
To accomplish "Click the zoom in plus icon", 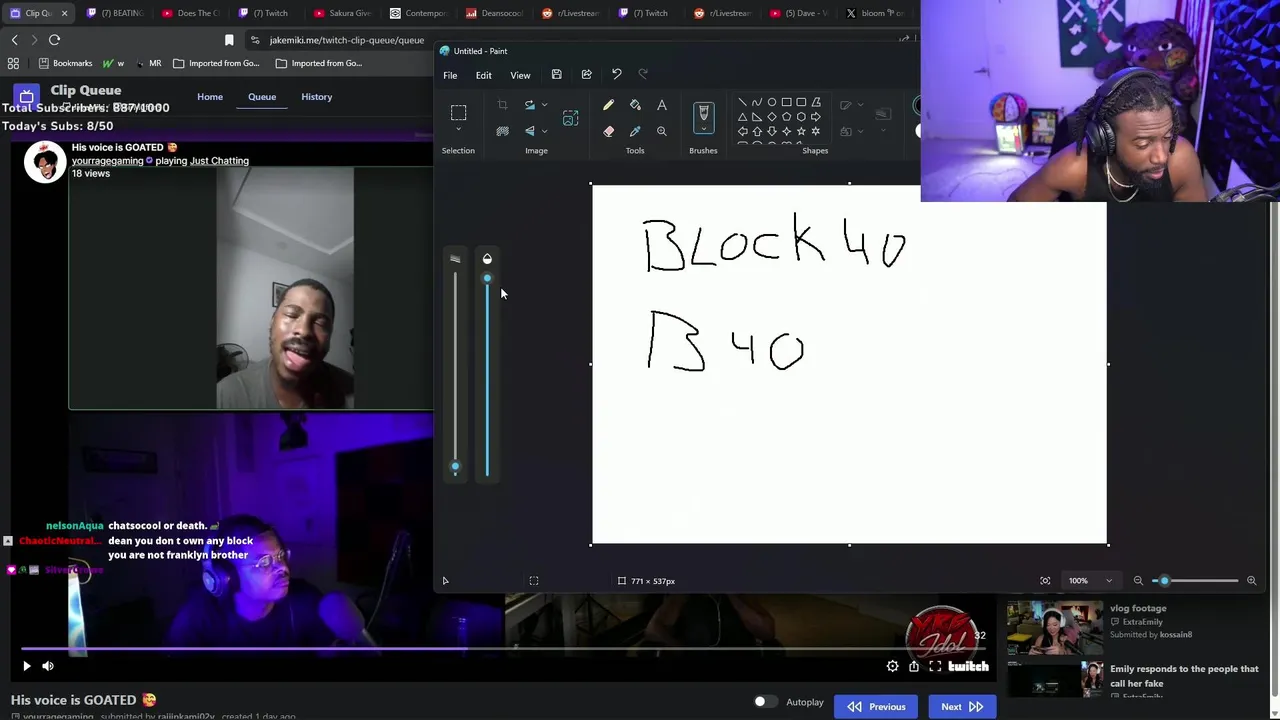I will (x=1251, y=581).
